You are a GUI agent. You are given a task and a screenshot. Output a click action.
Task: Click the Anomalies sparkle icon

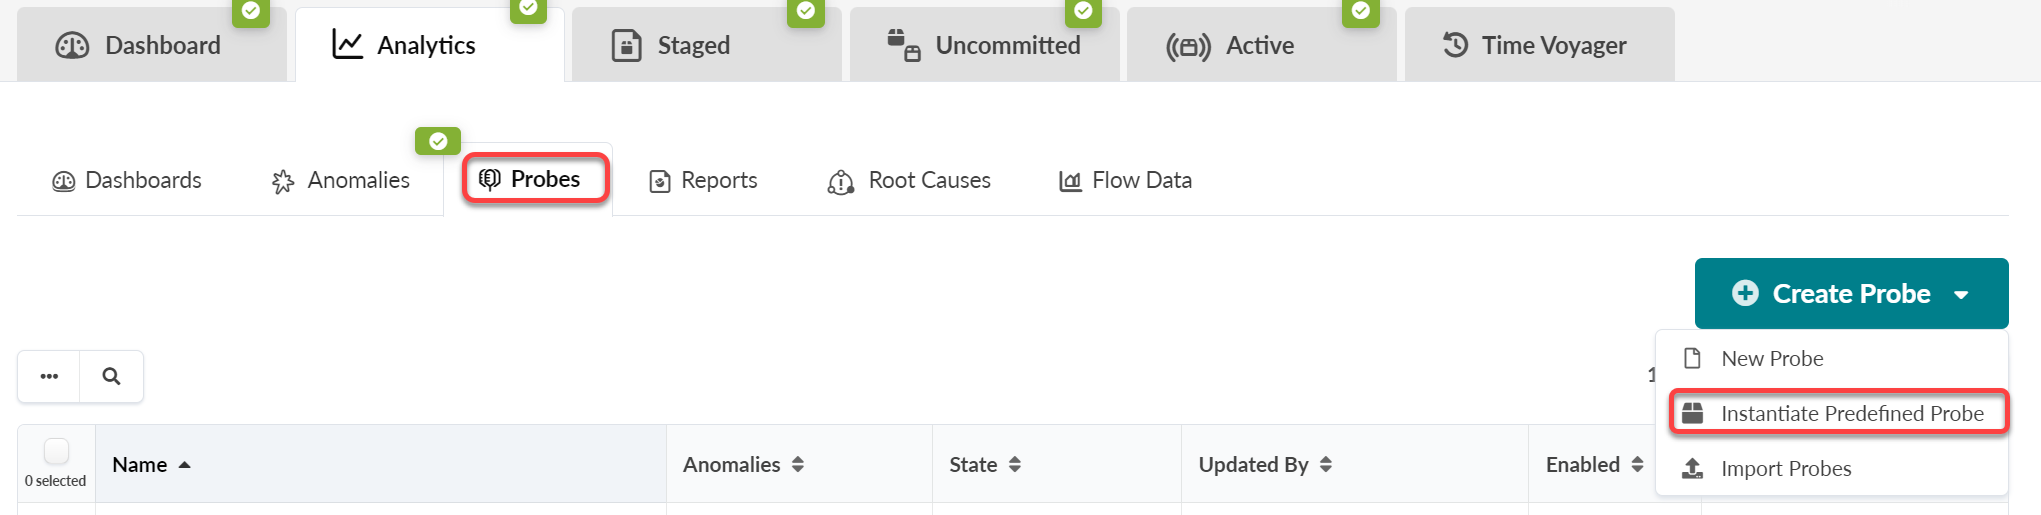click(x=283, y=182)
